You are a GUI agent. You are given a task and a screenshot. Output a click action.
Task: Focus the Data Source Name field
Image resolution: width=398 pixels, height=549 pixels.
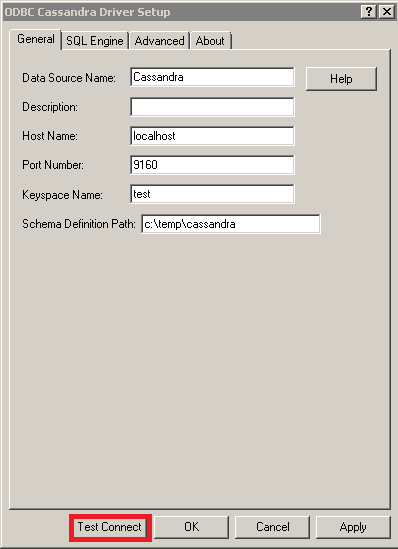[212, 77]
